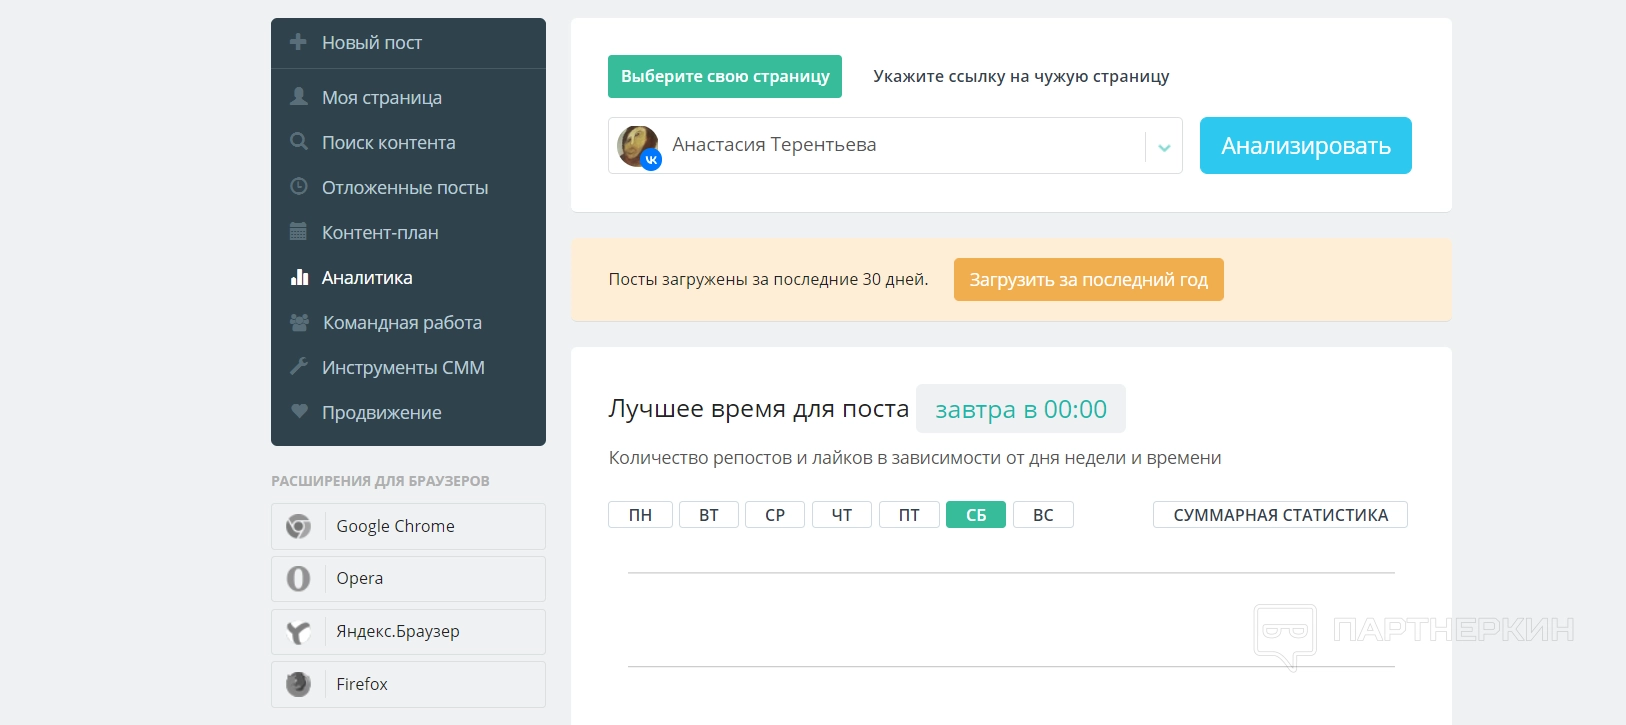Click the Google Chrome extension icon
The image size is (1626, 725).
(x=298, y=526)
